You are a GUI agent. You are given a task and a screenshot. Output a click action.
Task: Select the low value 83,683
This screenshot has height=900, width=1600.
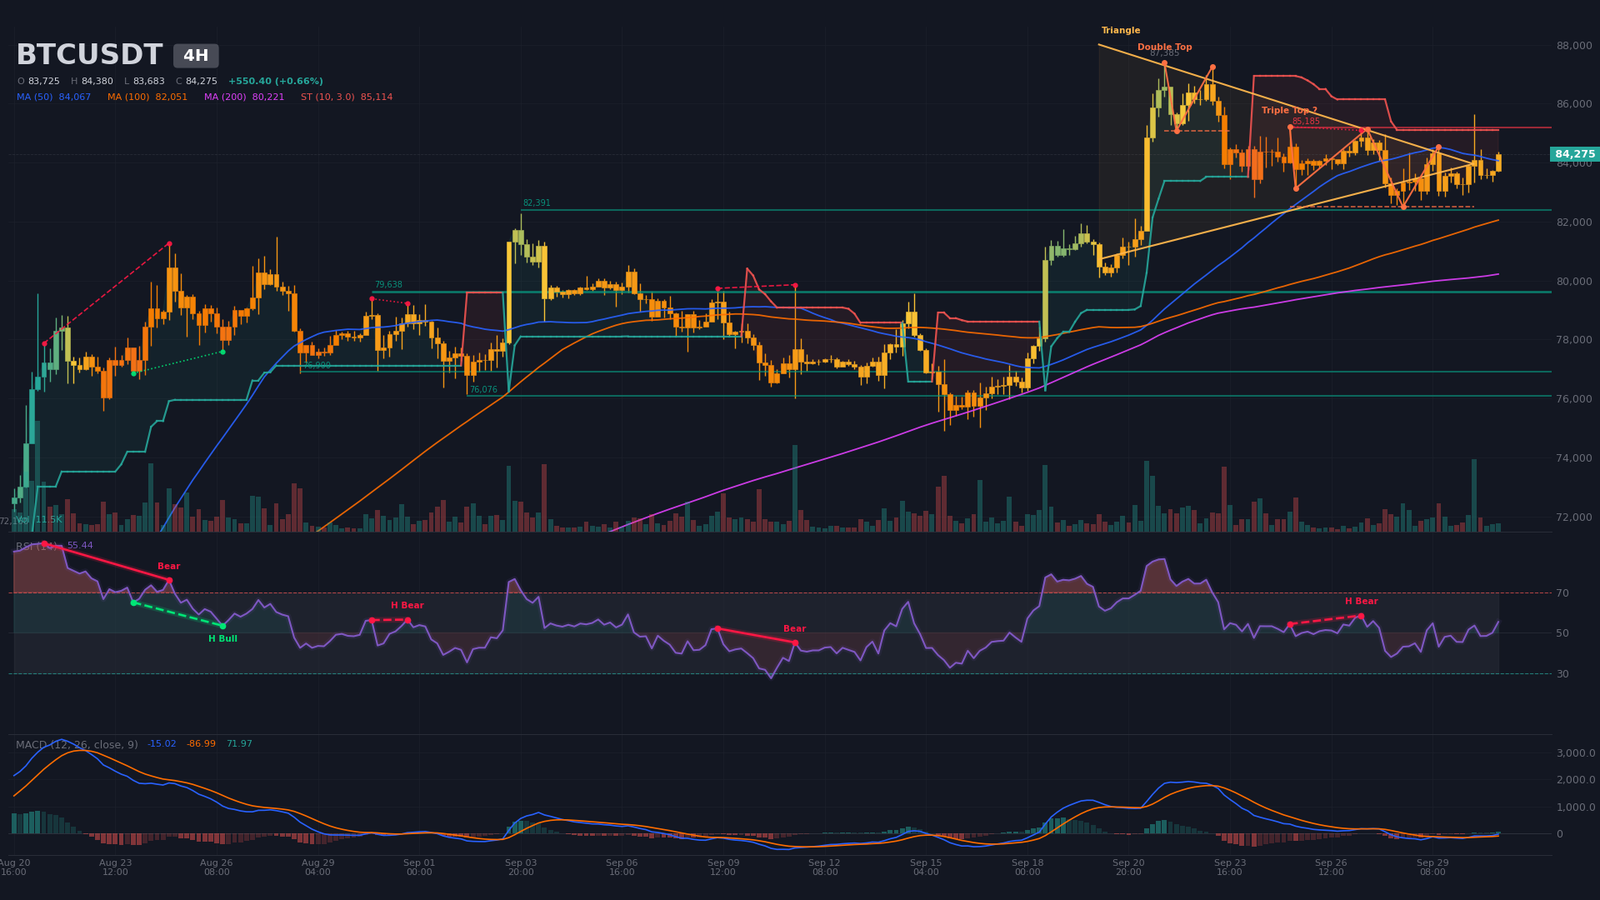149,81
